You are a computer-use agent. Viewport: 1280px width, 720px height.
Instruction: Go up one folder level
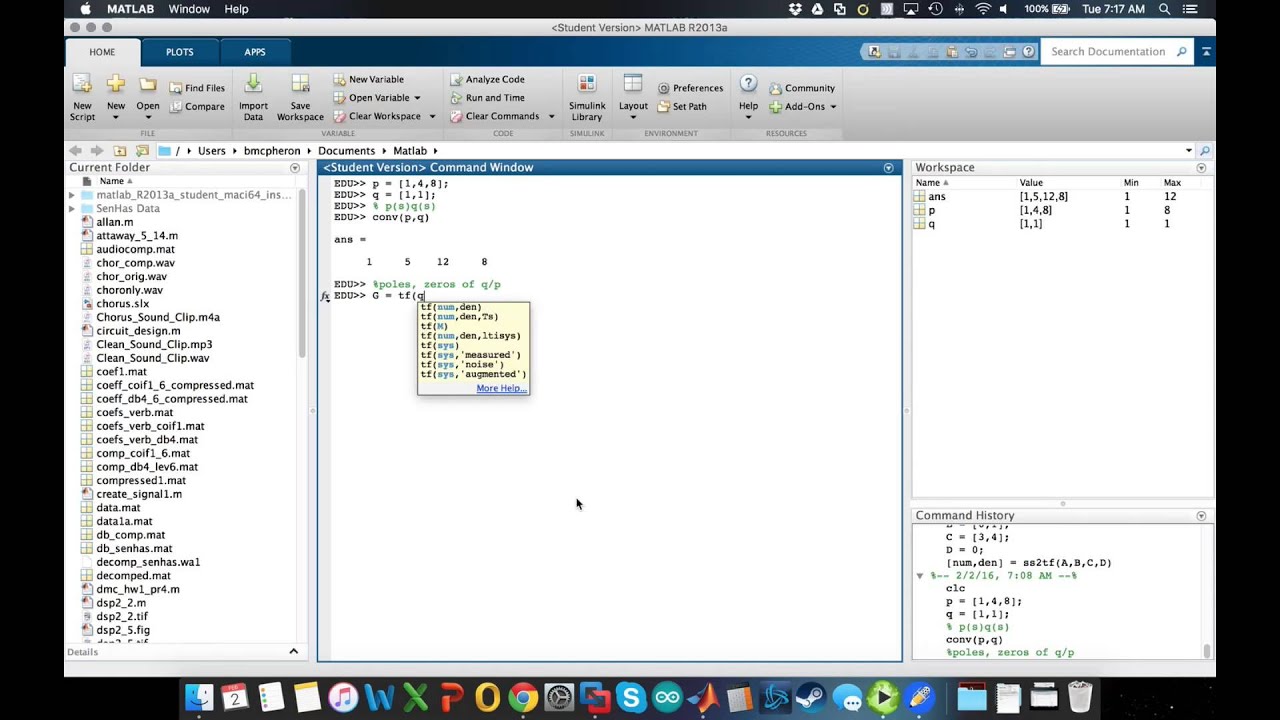coord(120,151)
